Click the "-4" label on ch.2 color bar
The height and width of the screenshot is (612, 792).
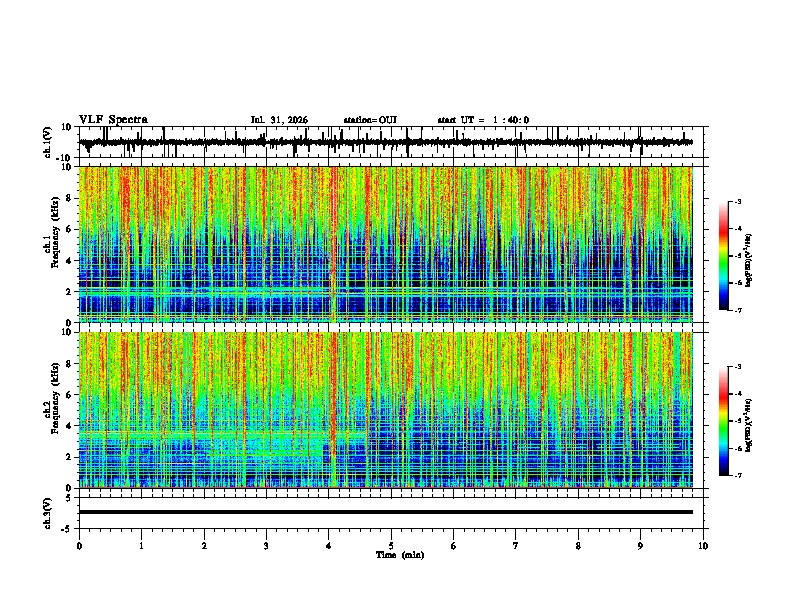coord(737,394)
